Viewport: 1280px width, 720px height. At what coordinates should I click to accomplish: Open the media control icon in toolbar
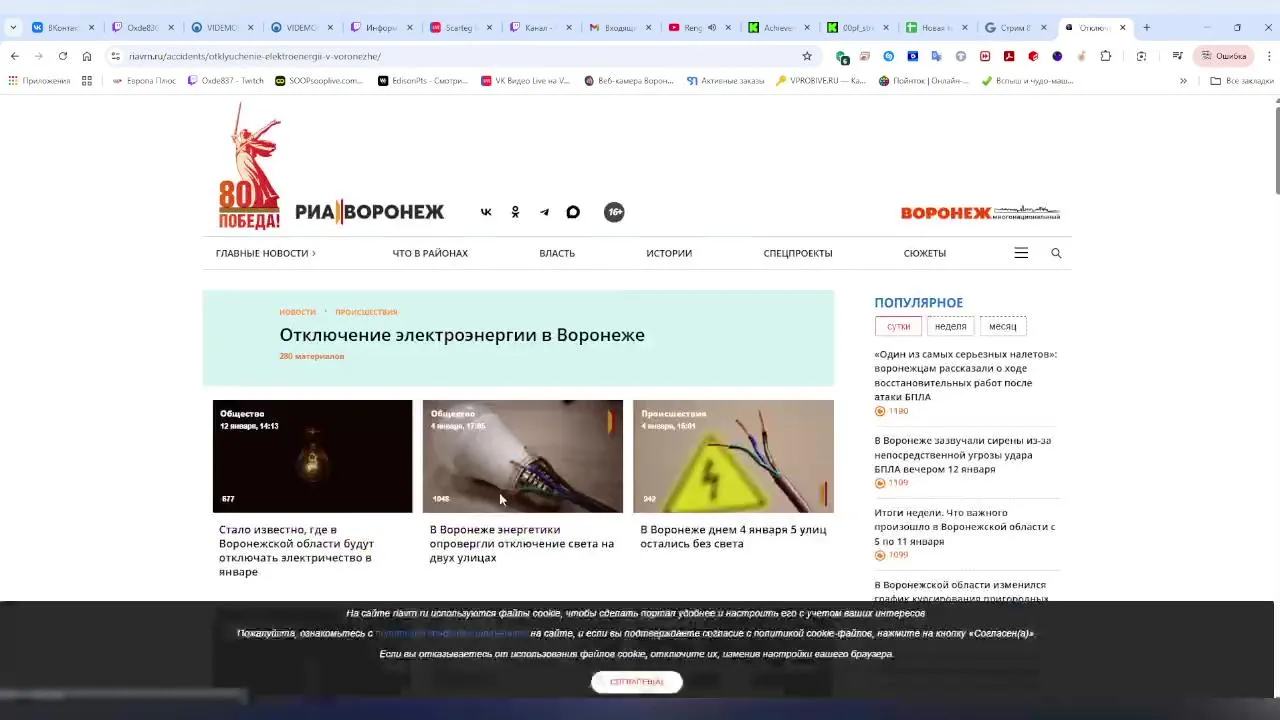[x=1178, y=56]
